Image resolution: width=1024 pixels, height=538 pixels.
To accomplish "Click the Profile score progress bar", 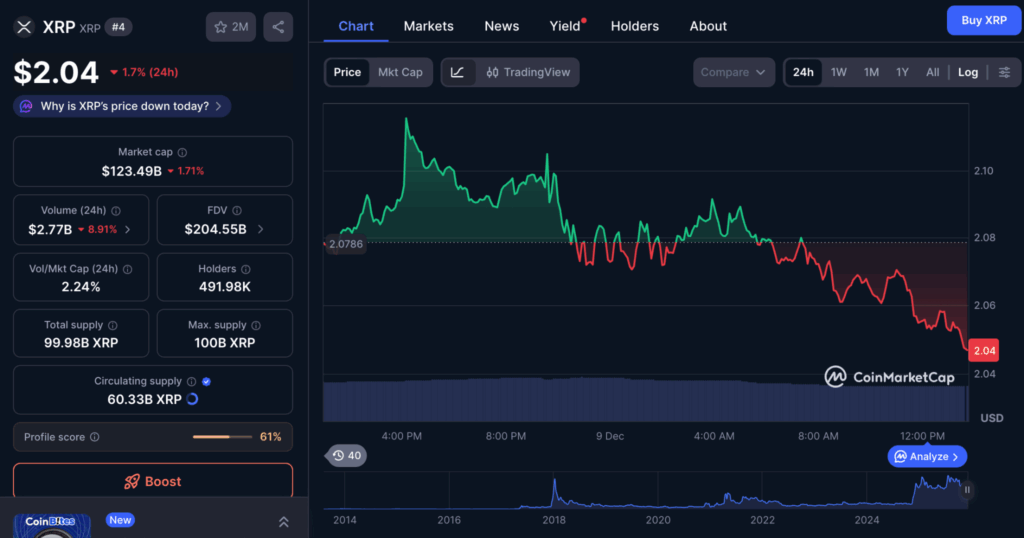I will tap(224, 437).
